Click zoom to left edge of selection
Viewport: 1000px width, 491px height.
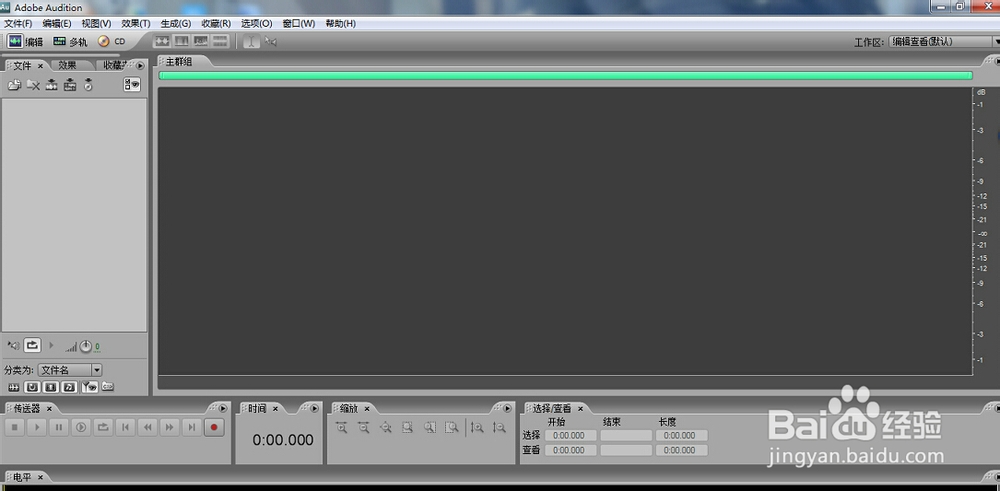coord(430,428)
